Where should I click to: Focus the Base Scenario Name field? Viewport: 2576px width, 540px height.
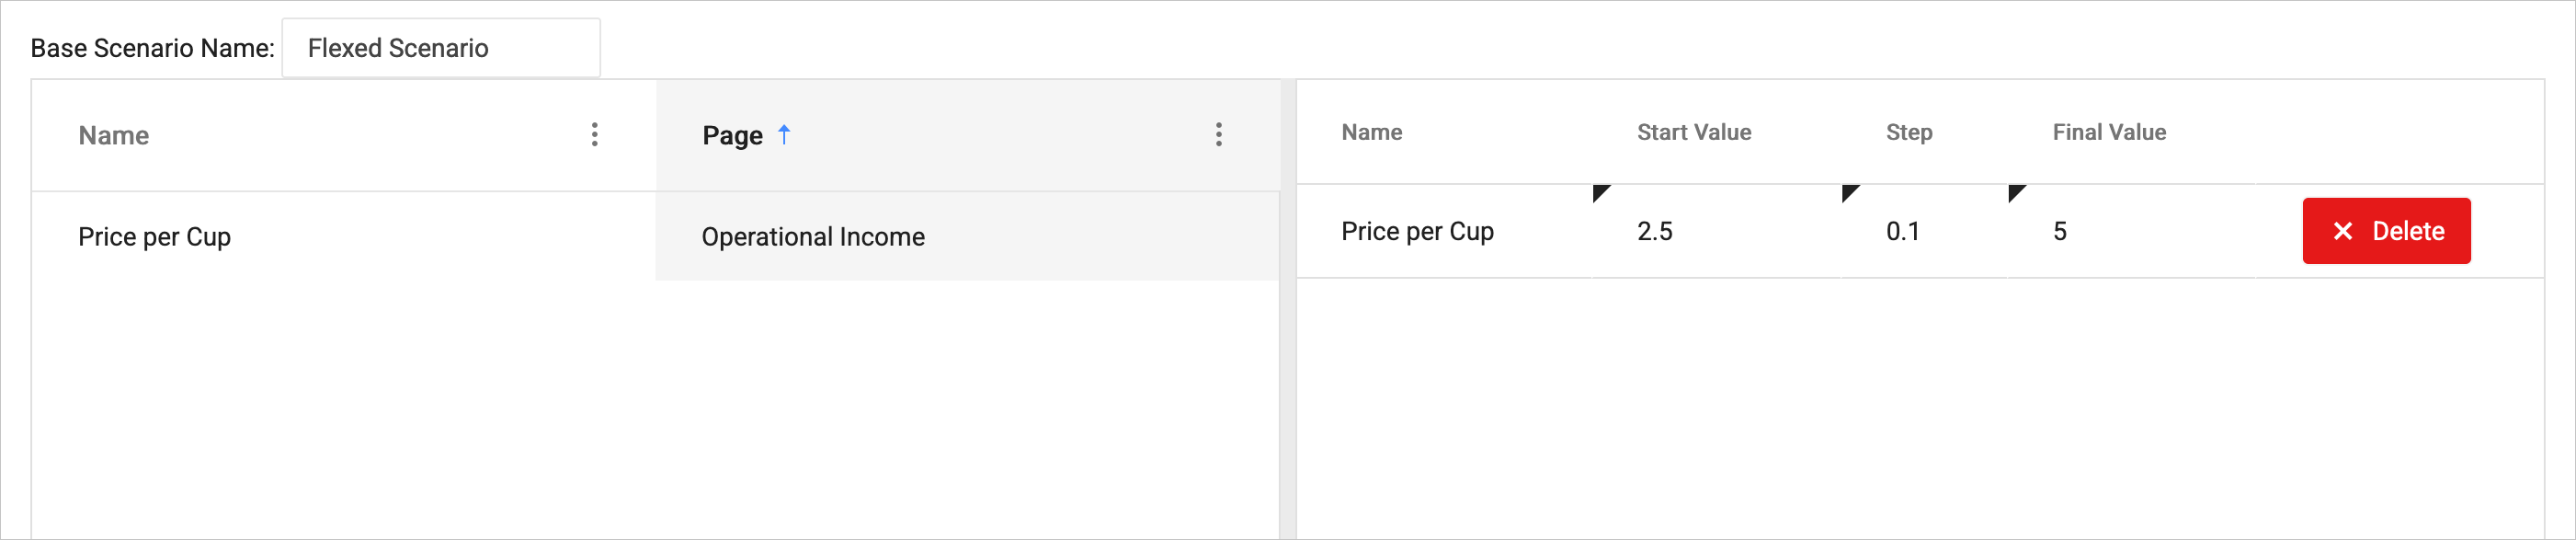(441, 48)
